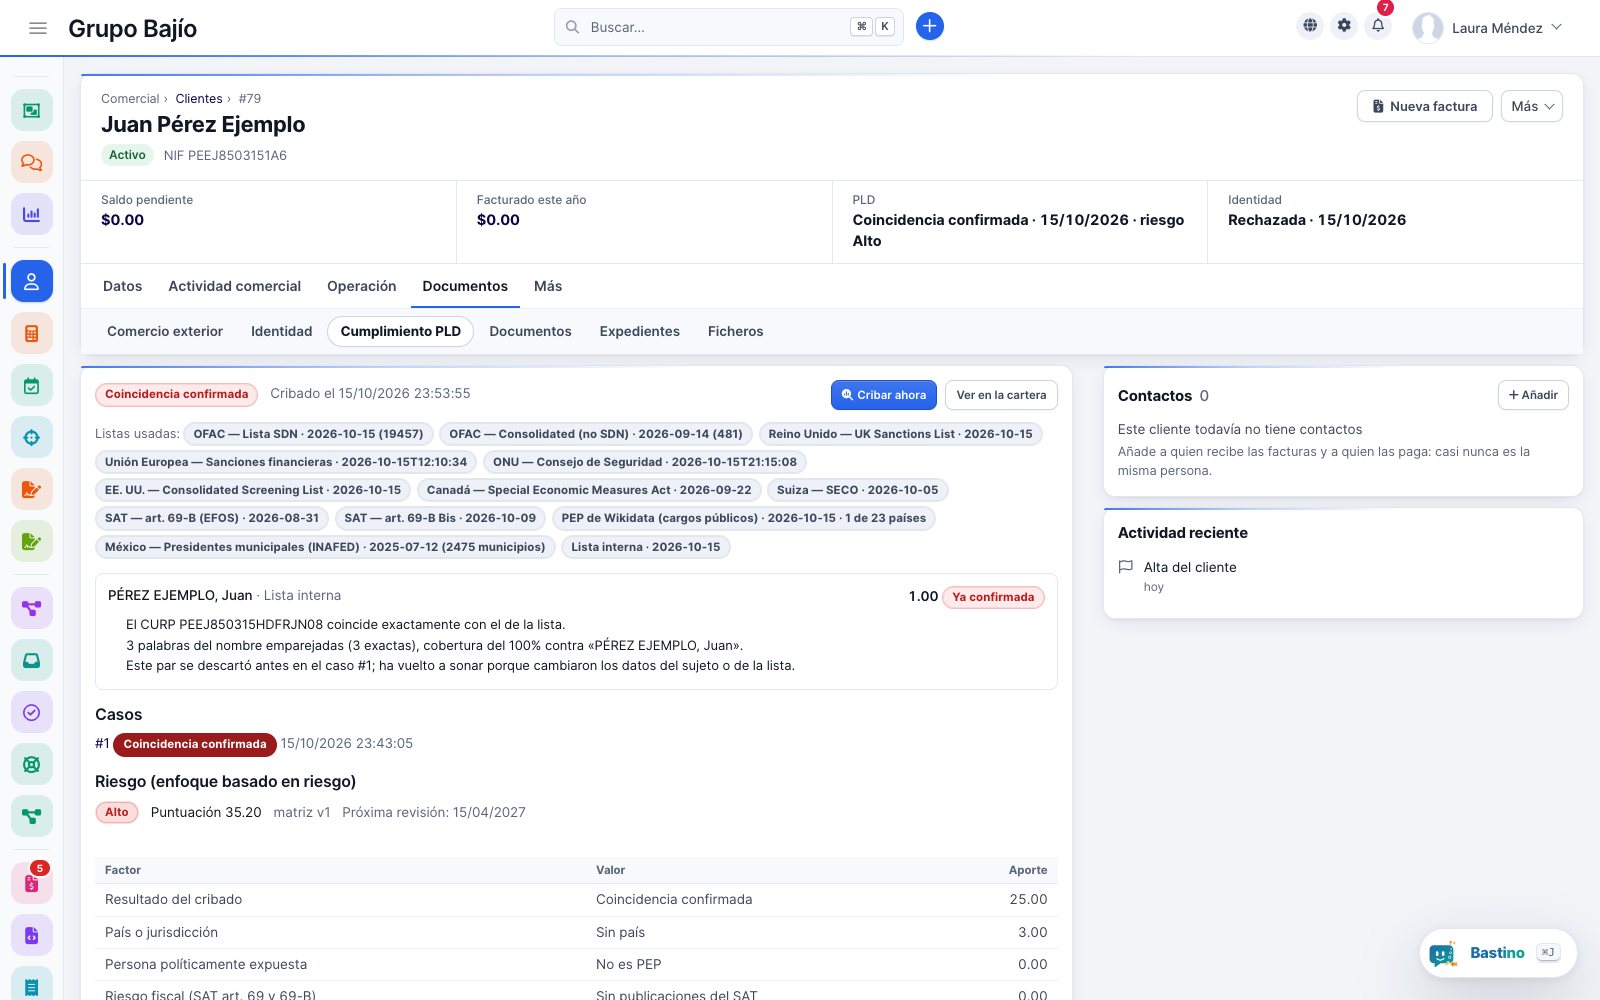Switch to the Datos tab
Image resolution: width=1600 pixels, height=1000 pixels.
coord(123,286)
